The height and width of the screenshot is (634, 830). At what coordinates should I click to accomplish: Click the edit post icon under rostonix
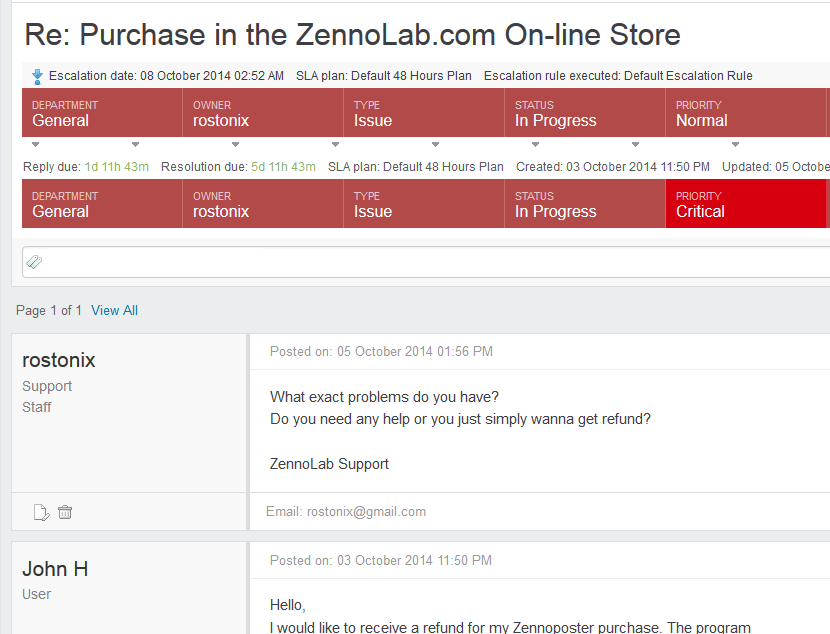[x=41, y=512]
